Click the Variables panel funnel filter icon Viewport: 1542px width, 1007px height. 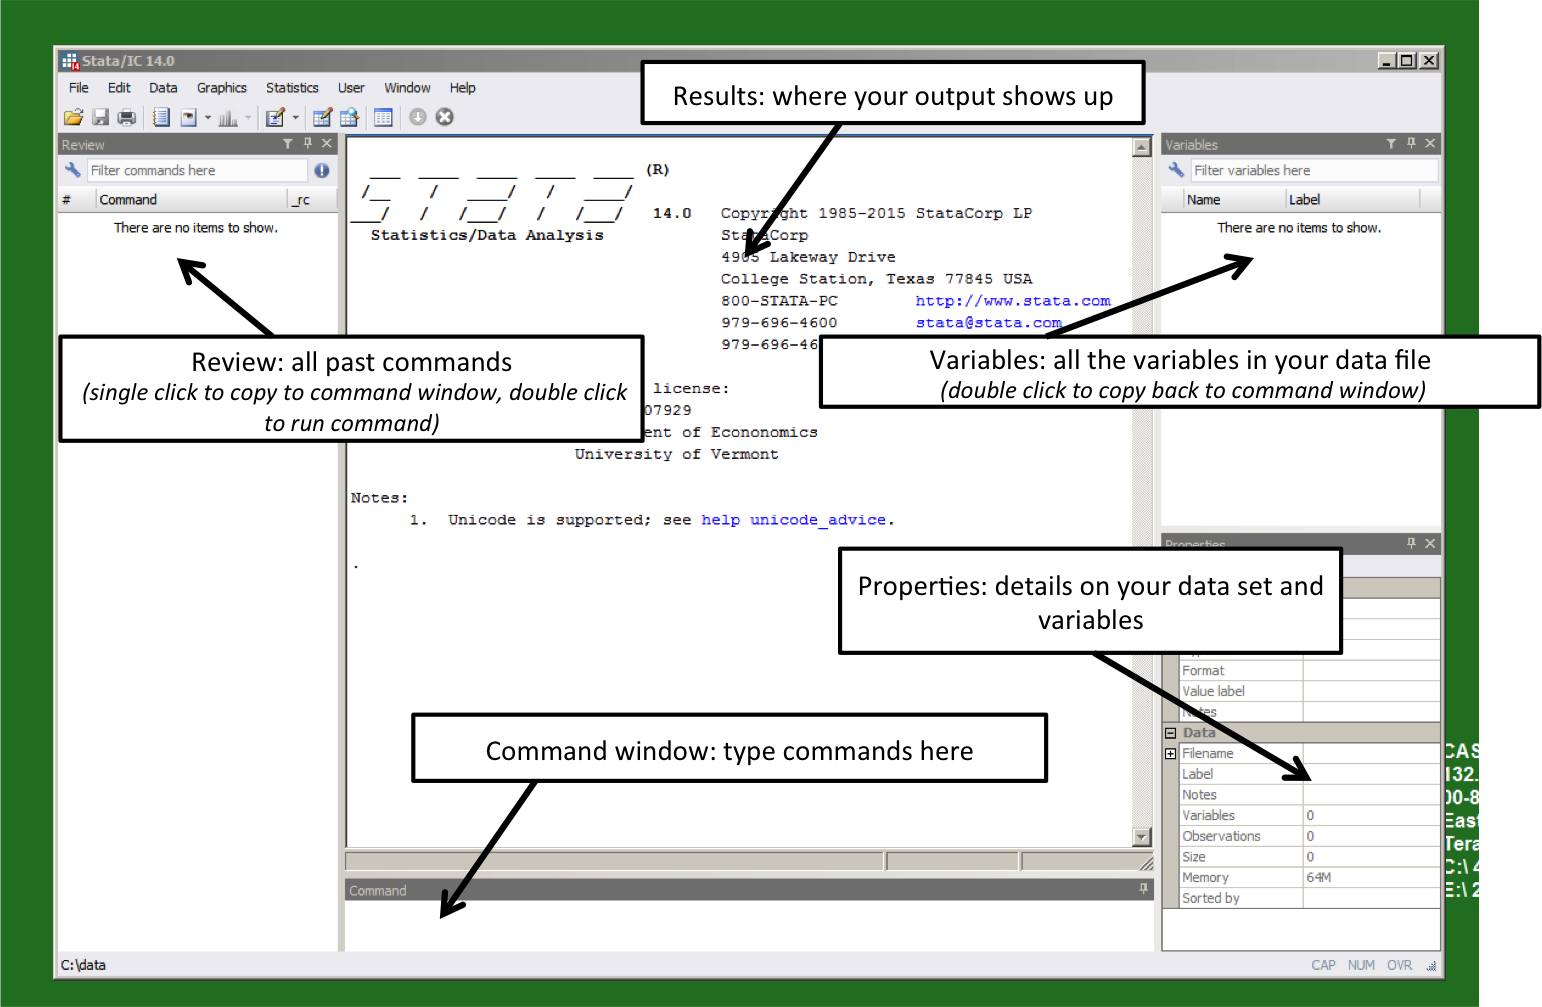pos(1391,144)
